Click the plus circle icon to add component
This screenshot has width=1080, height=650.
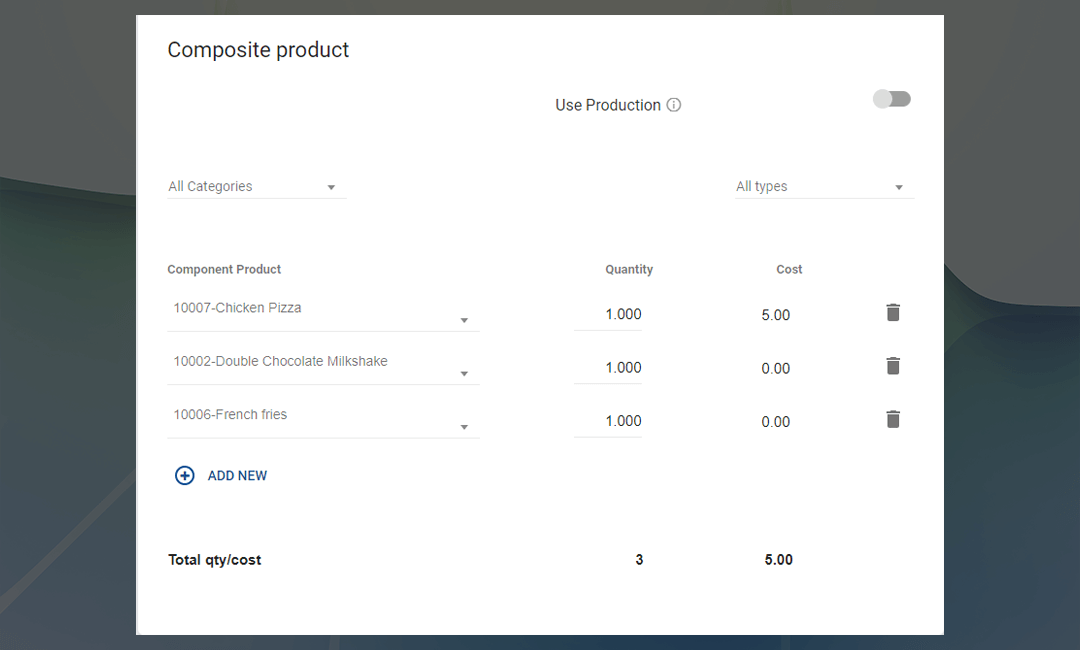point(185,476)
